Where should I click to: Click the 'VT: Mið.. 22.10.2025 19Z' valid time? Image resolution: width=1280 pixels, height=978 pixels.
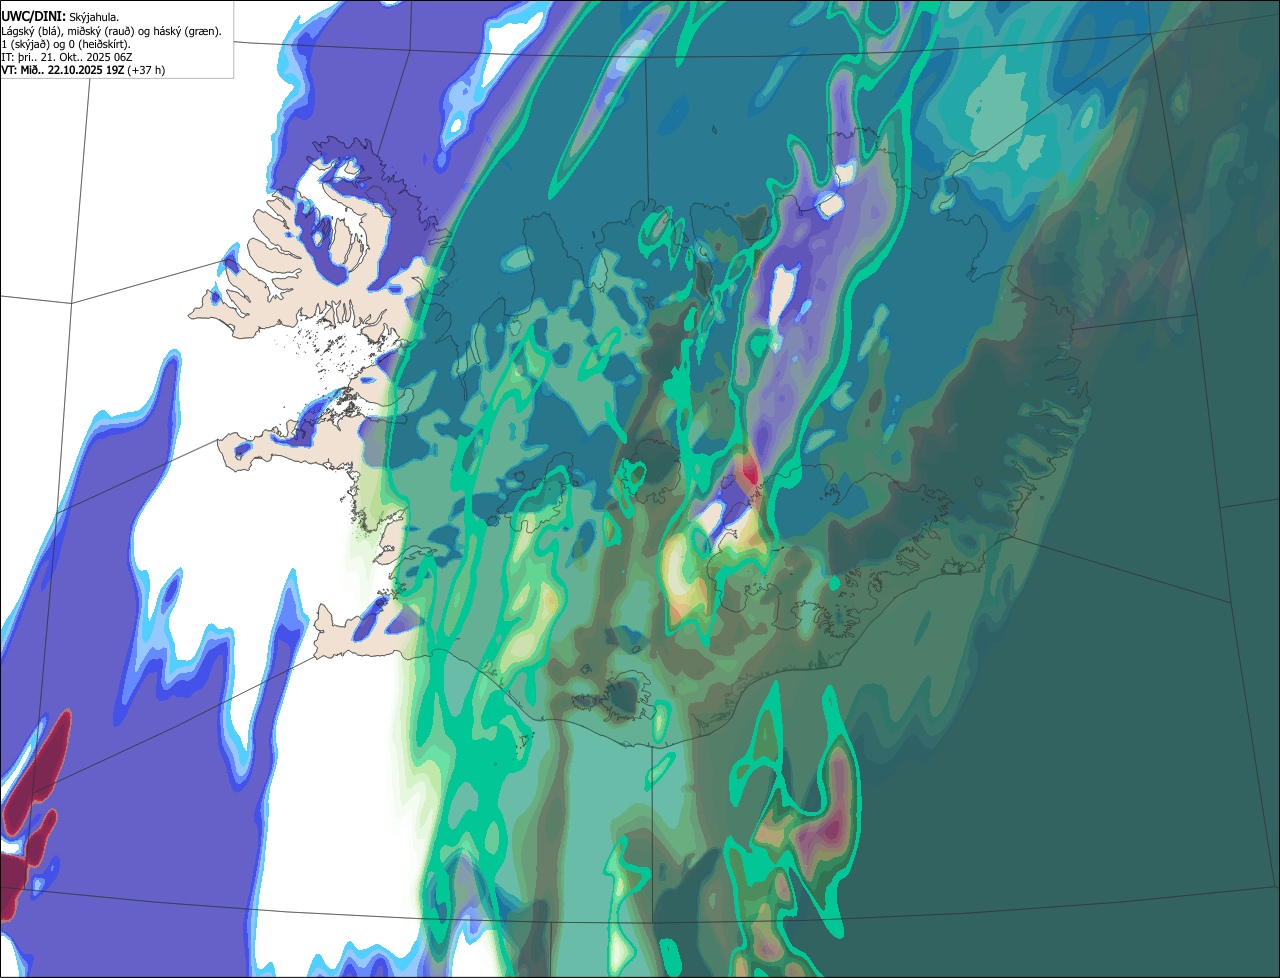click(63, 70)
